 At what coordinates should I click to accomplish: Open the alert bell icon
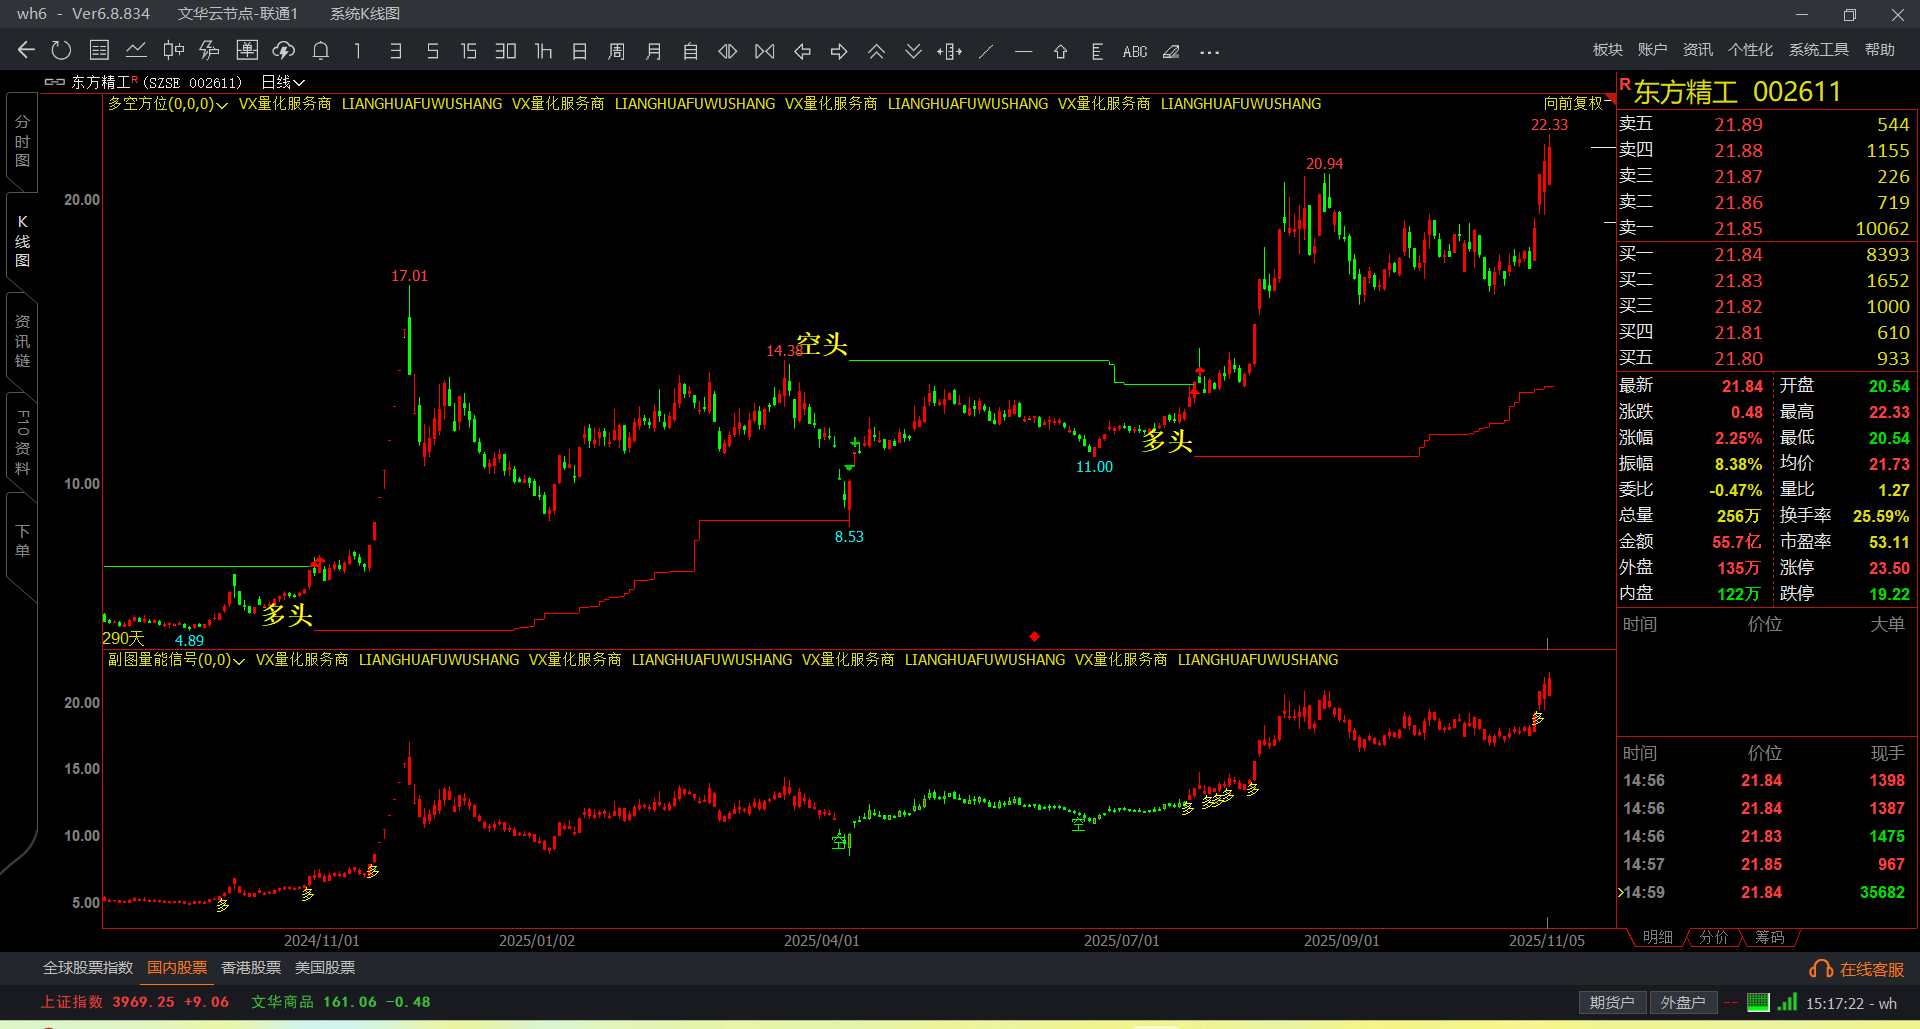pos(321,51)
